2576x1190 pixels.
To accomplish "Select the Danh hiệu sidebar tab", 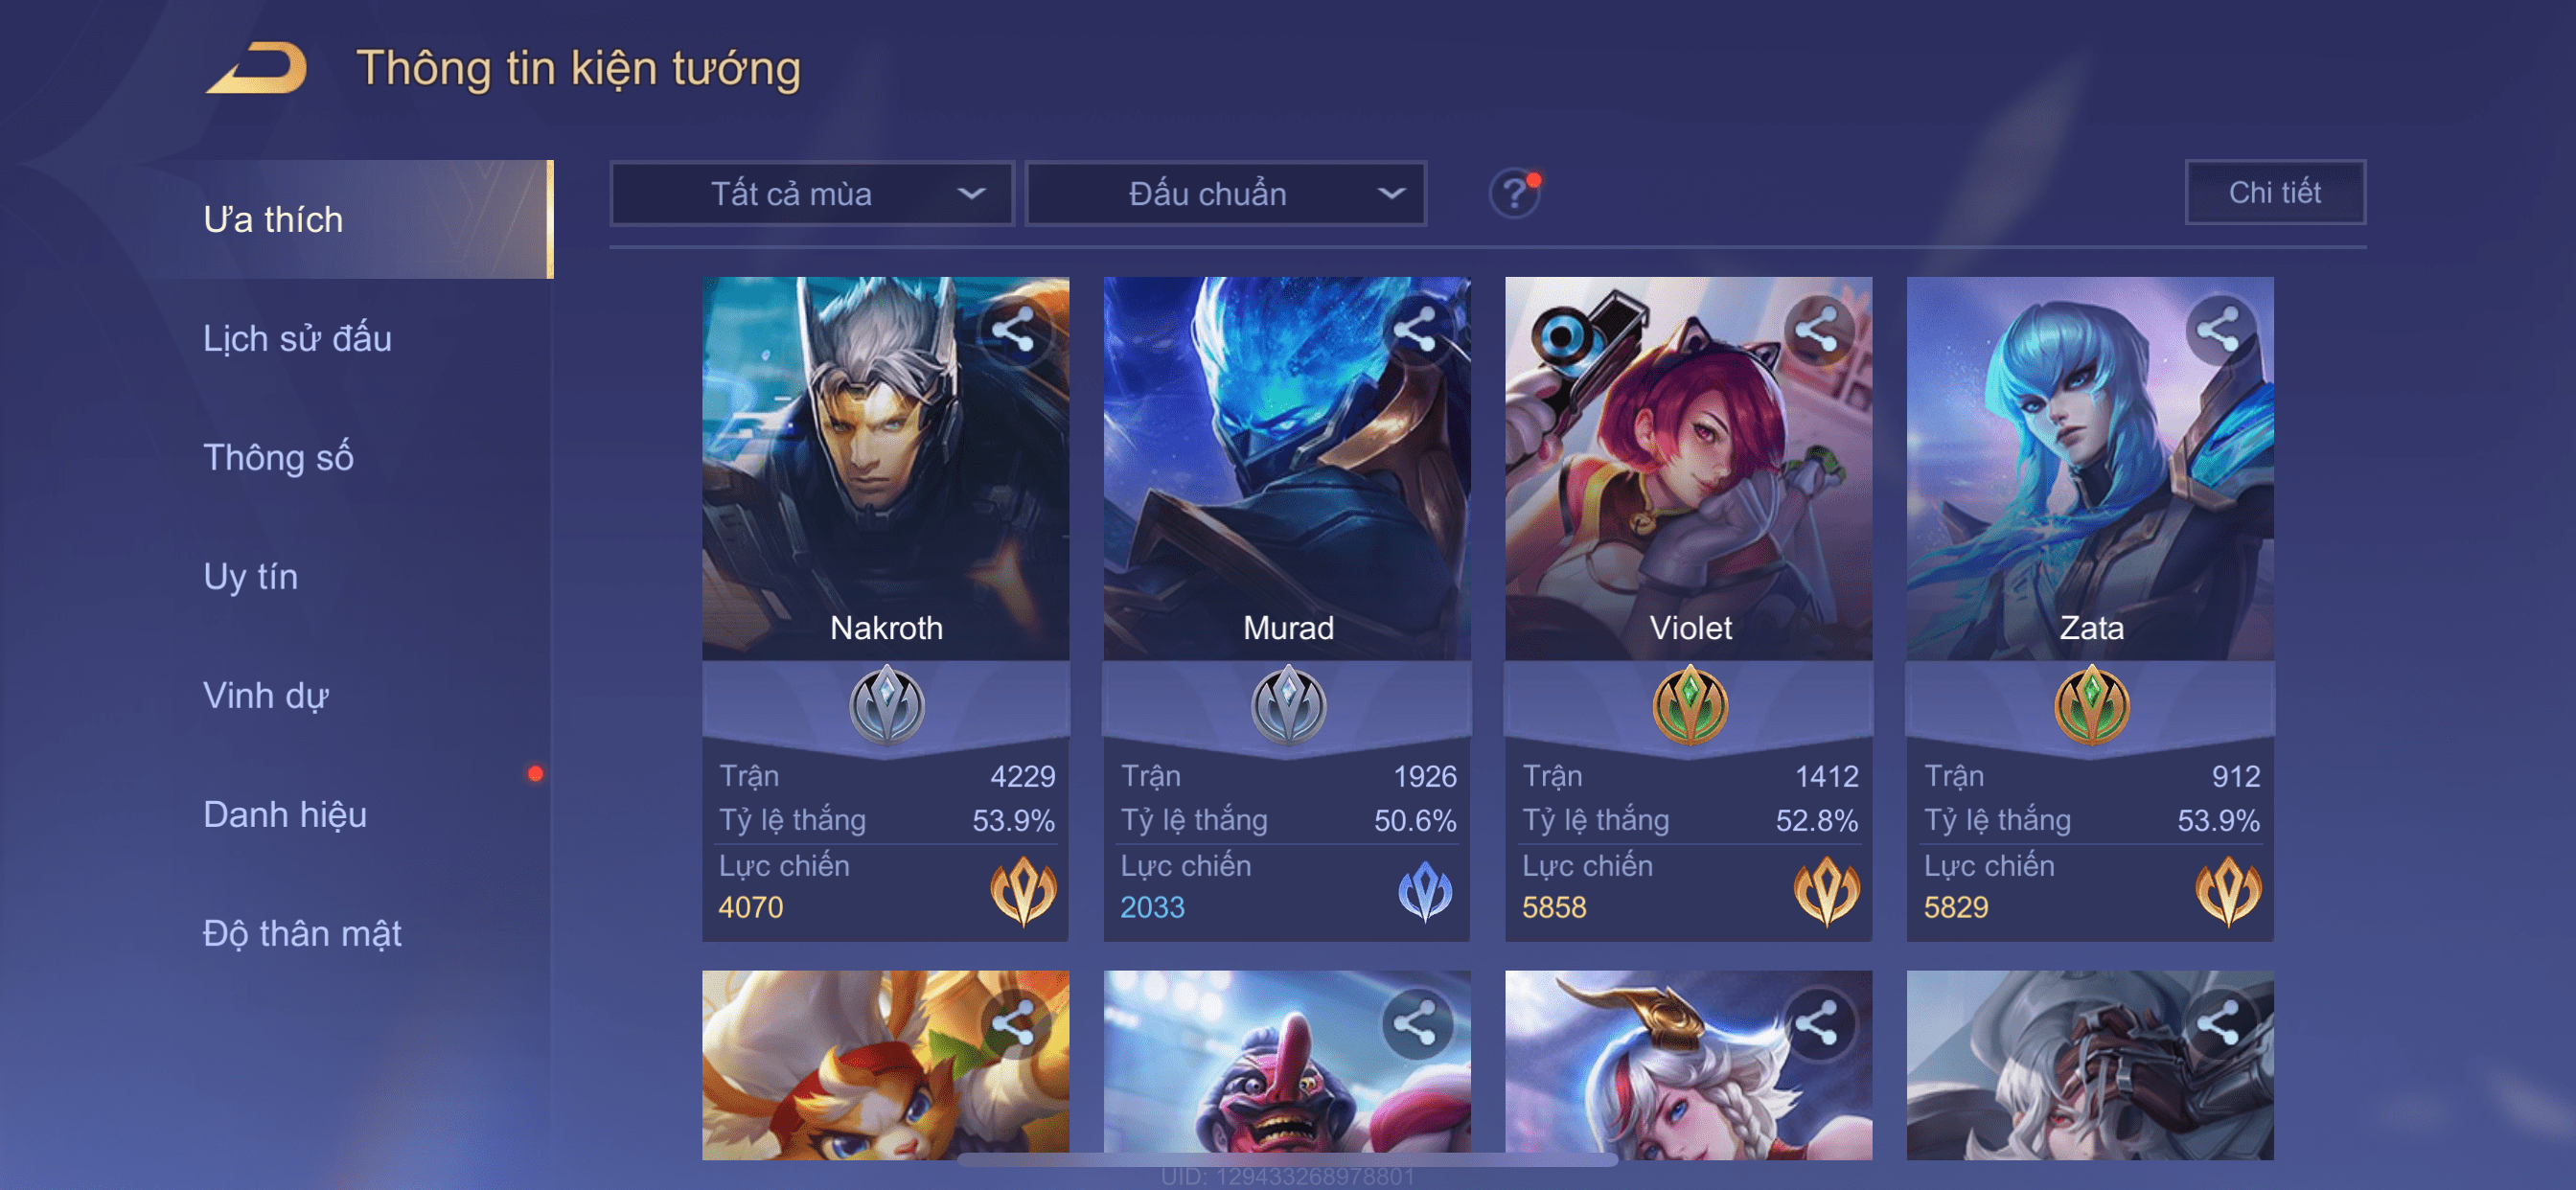I will click(x=285, y=814).
